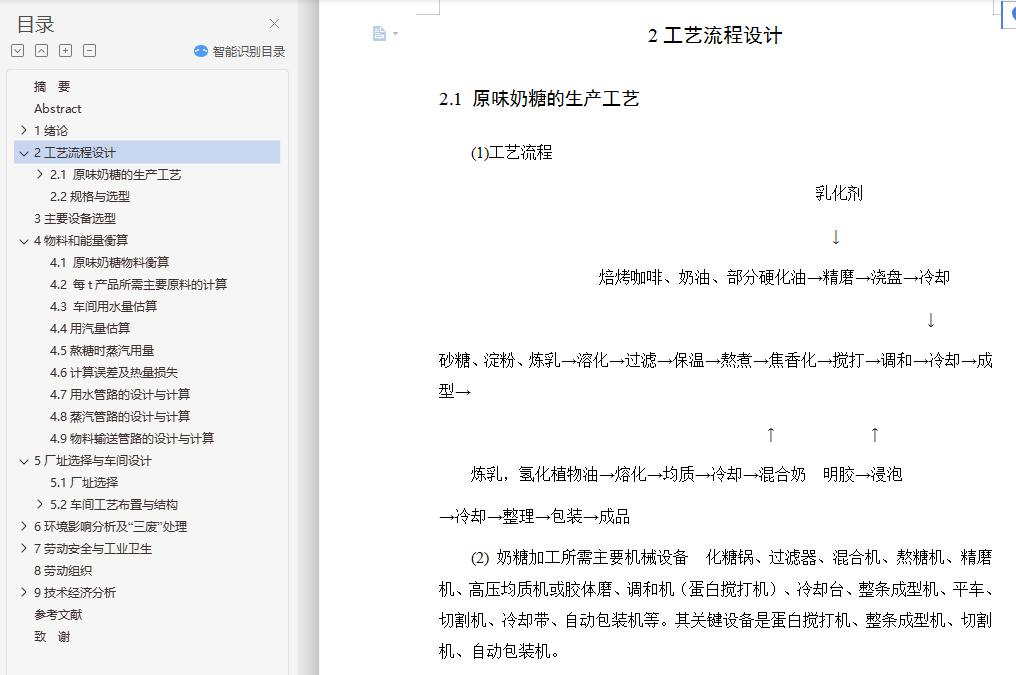
Task: Collapse the 4 物料和能量衡算 section
Action: point(24,241)
